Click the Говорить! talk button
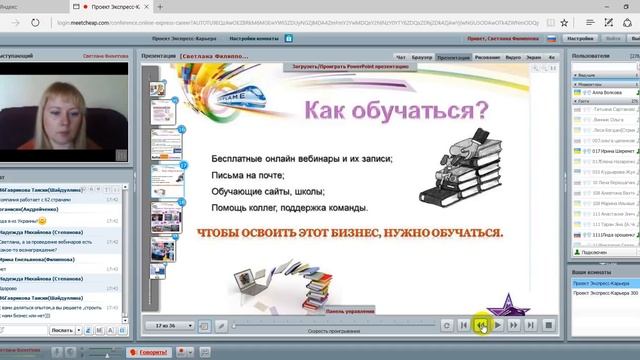 [149, 352]
